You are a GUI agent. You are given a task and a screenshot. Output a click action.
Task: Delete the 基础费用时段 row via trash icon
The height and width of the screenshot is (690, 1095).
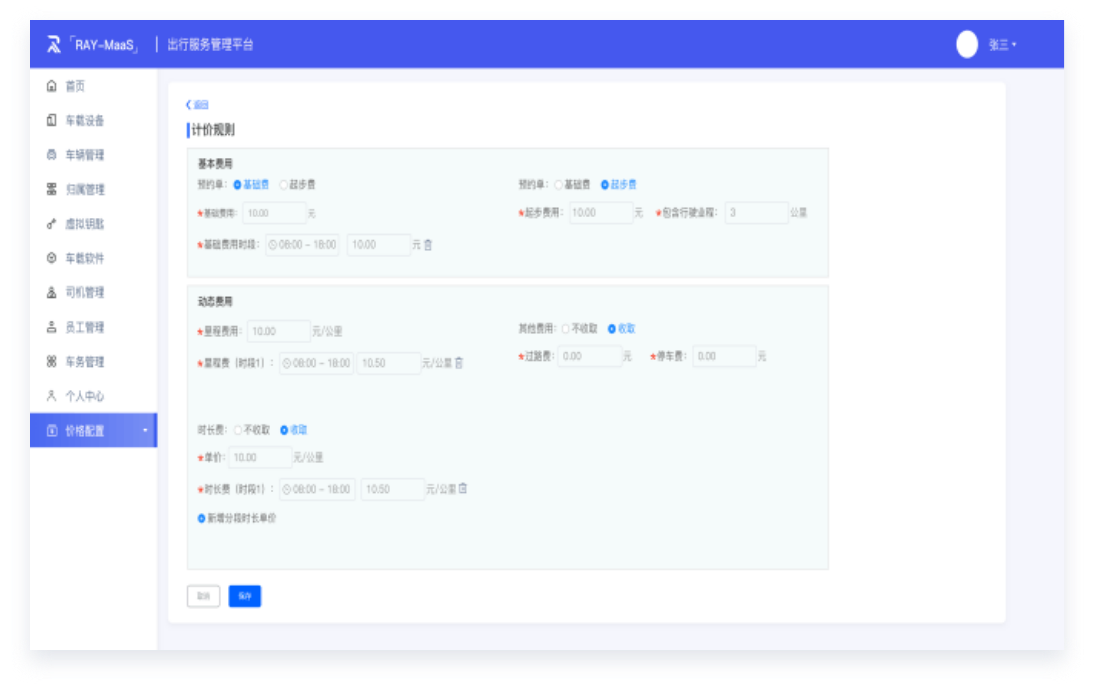[428, 245]
